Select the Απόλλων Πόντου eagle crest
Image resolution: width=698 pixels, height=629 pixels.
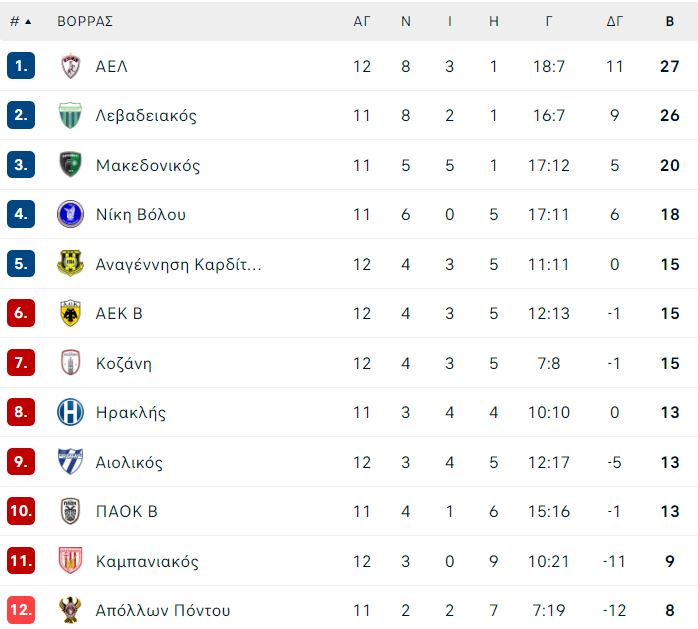click(70, 610)
